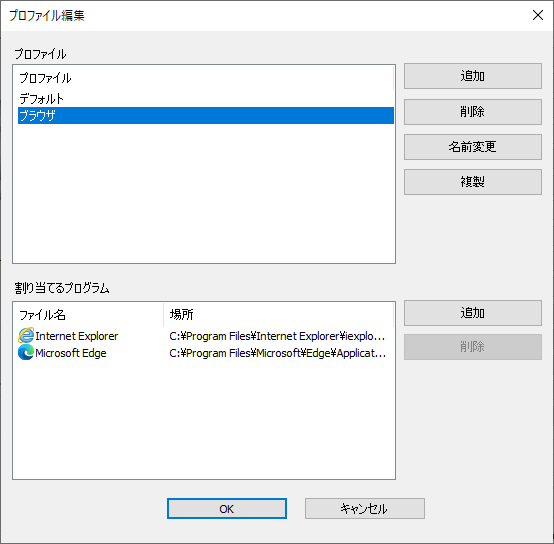Click the 名前変更 rename button
Screen dimensions: 554x544
click(x=472, y=147)
